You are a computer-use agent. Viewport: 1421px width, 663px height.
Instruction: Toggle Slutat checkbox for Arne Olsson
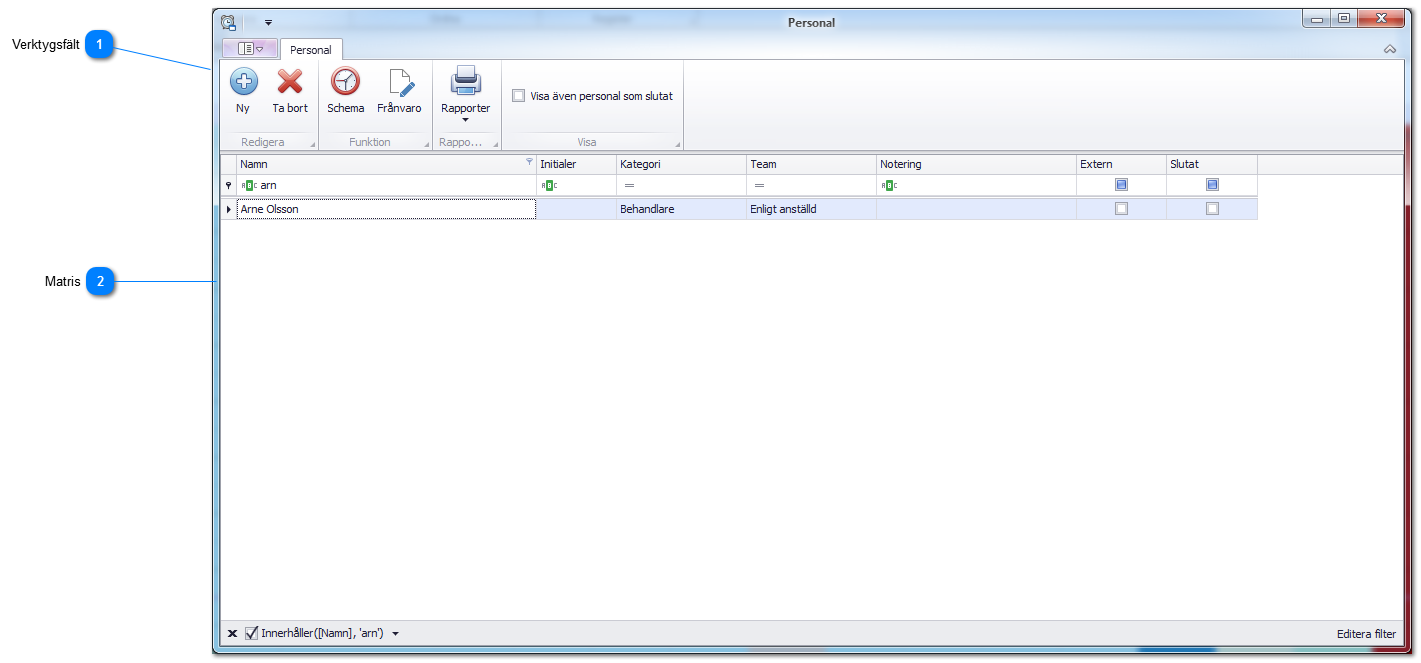click(1212, 209)
